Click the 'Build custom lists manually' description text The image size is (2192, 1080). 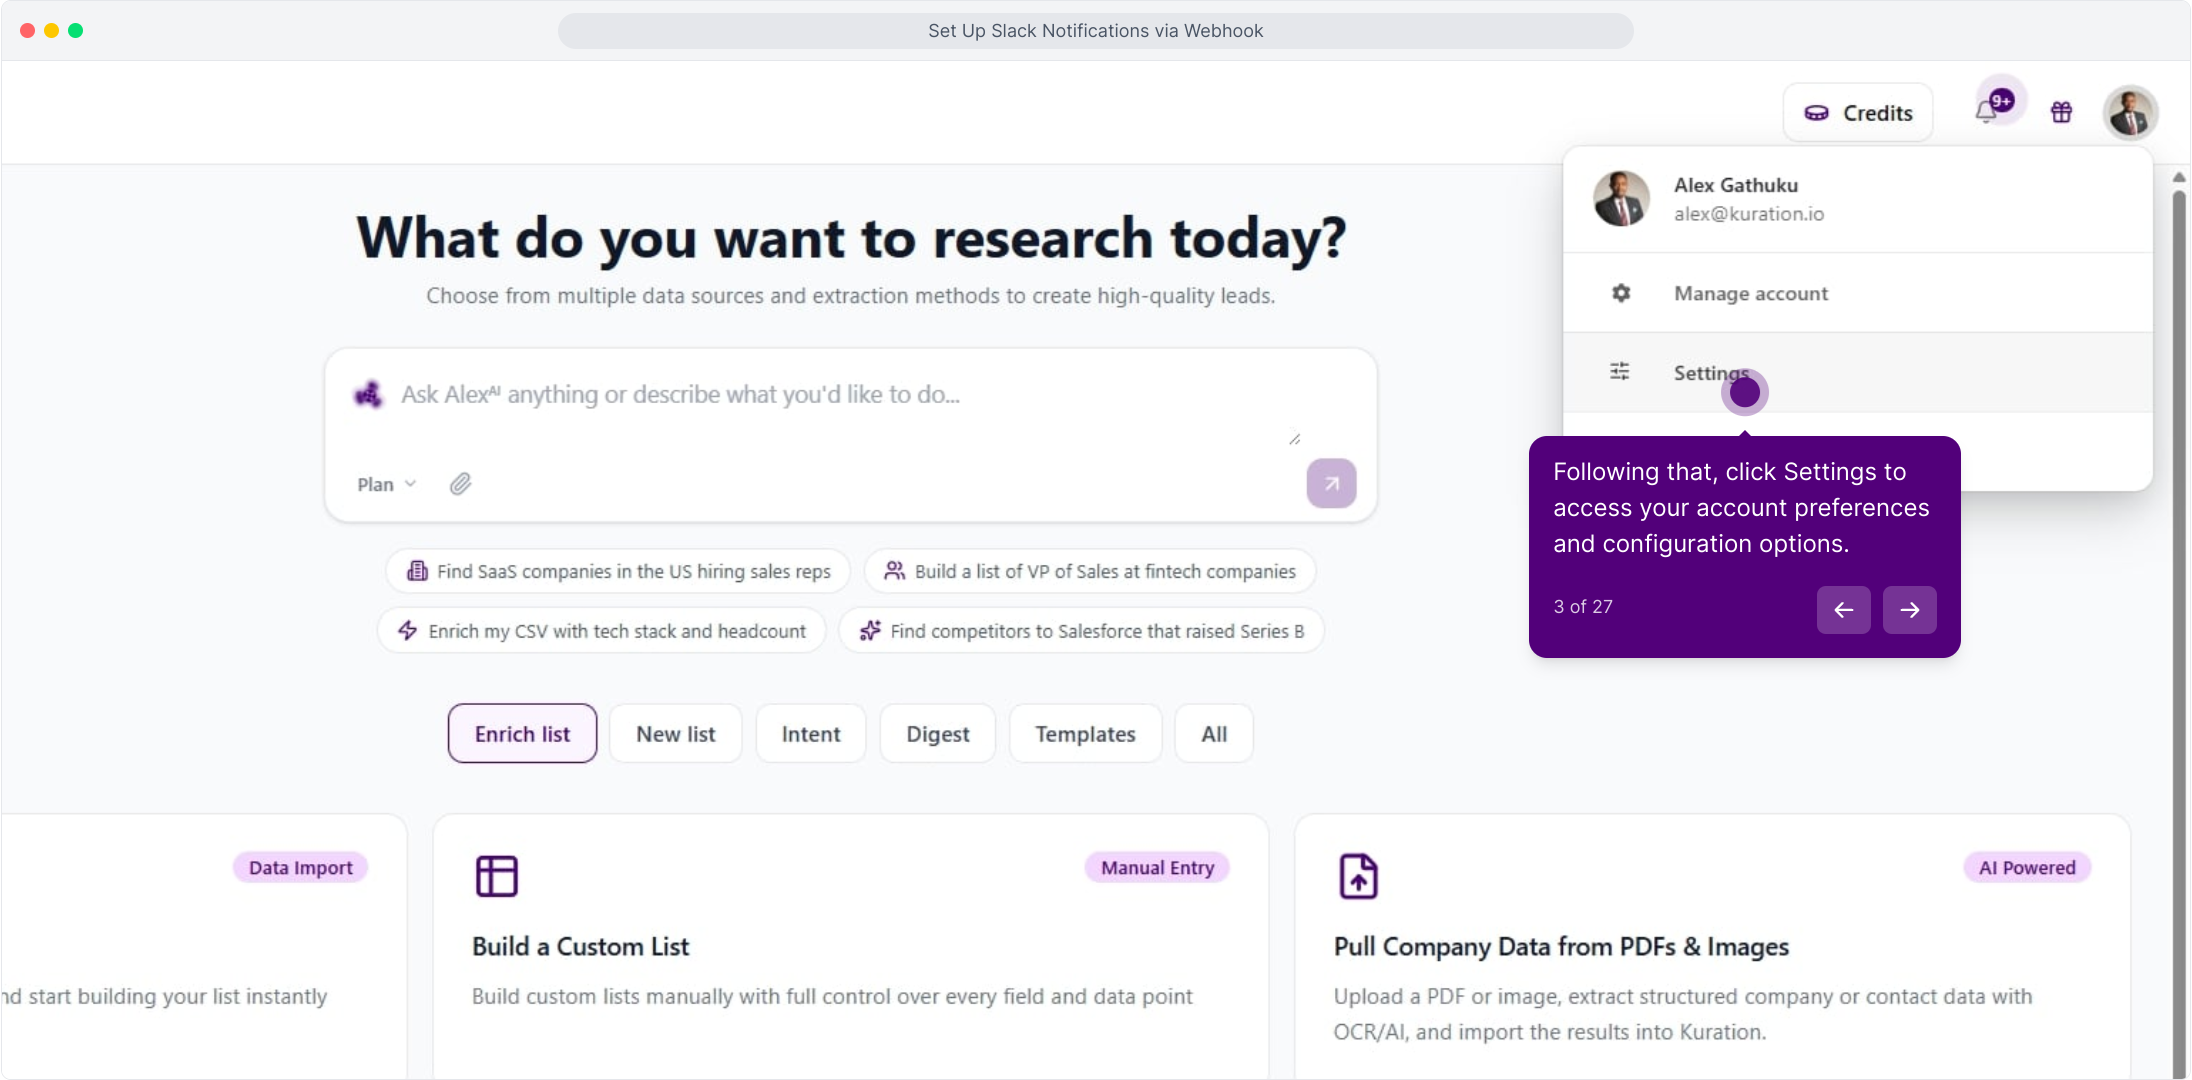pyautogui.click(x=832, y=997)
